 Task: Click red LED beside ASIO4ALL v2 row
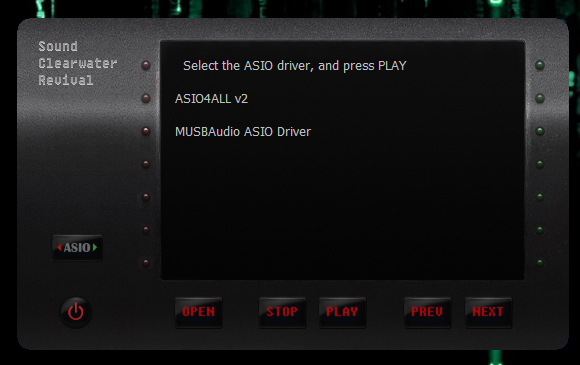click(x=146, y=98)
